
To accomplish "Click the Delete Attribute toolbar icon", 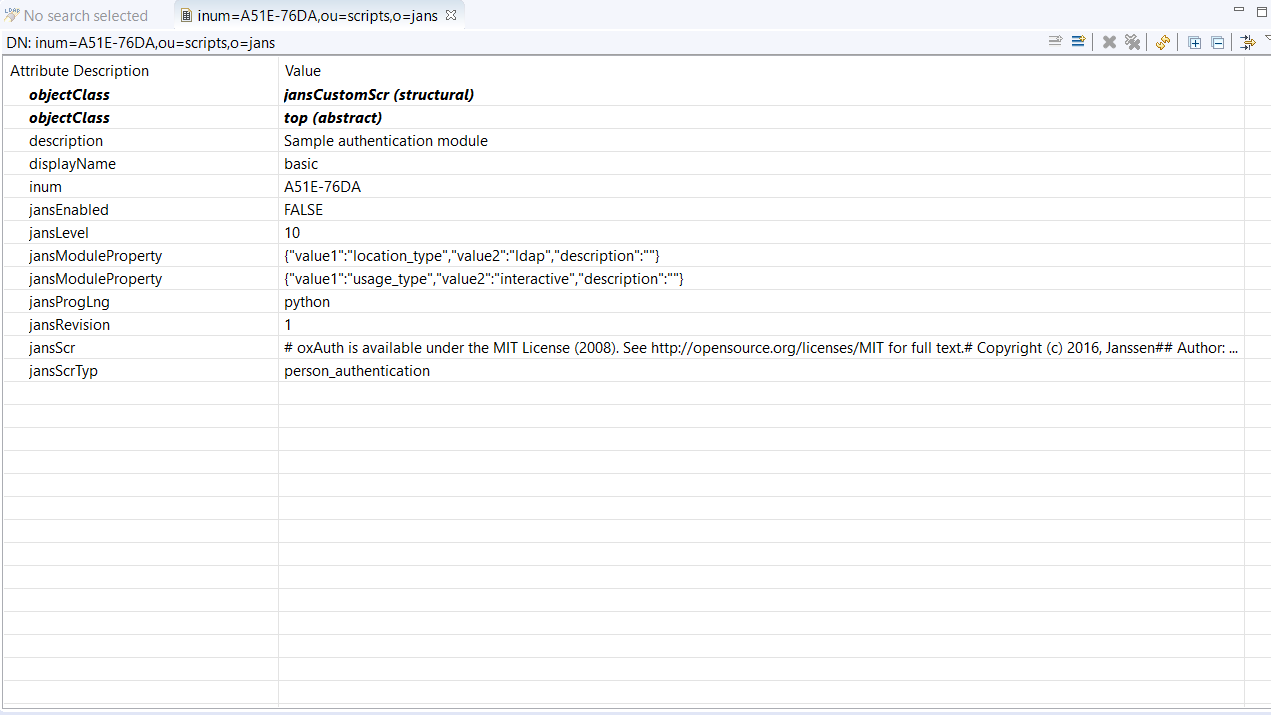I will [1132, 42].
